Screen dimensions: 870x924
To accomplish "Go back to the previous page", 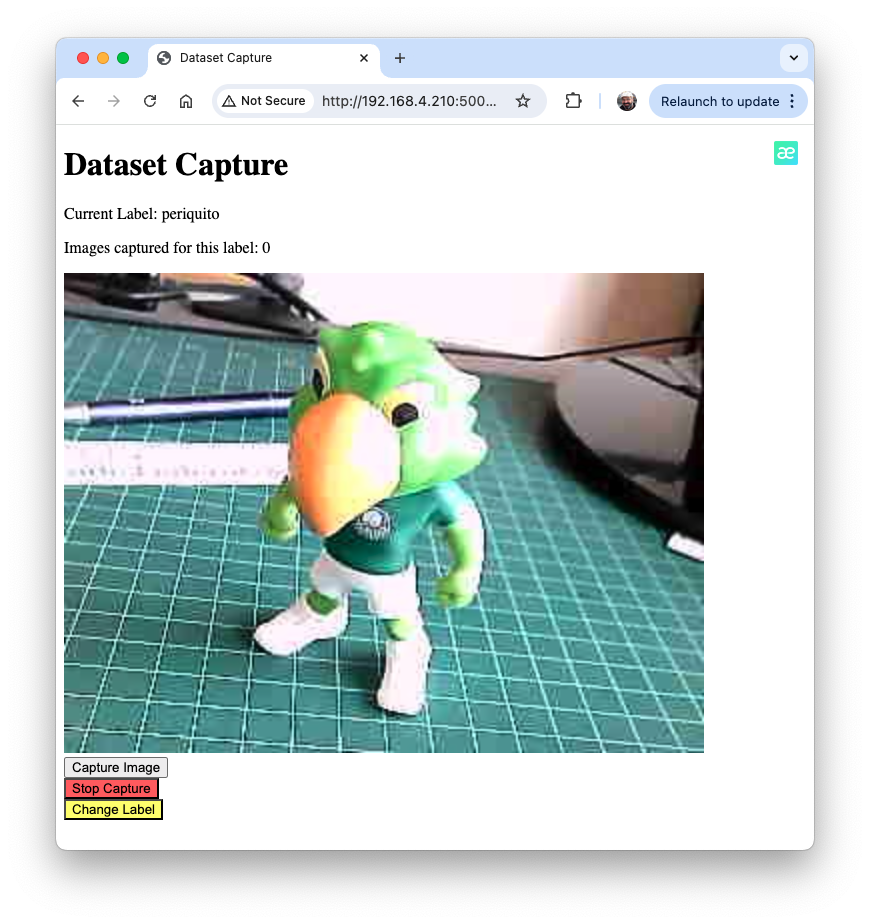I will click(x=78, y=101).
